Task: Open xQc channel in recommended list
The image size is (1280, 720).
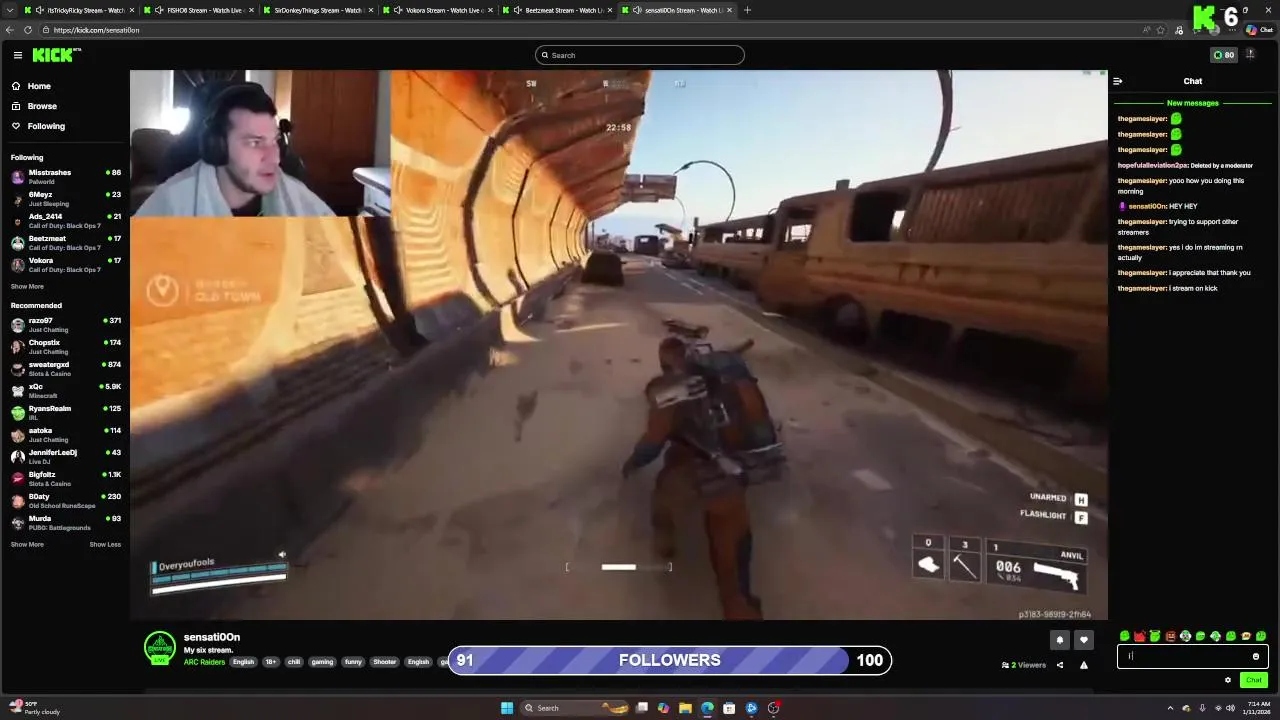Action: (65, 391)
